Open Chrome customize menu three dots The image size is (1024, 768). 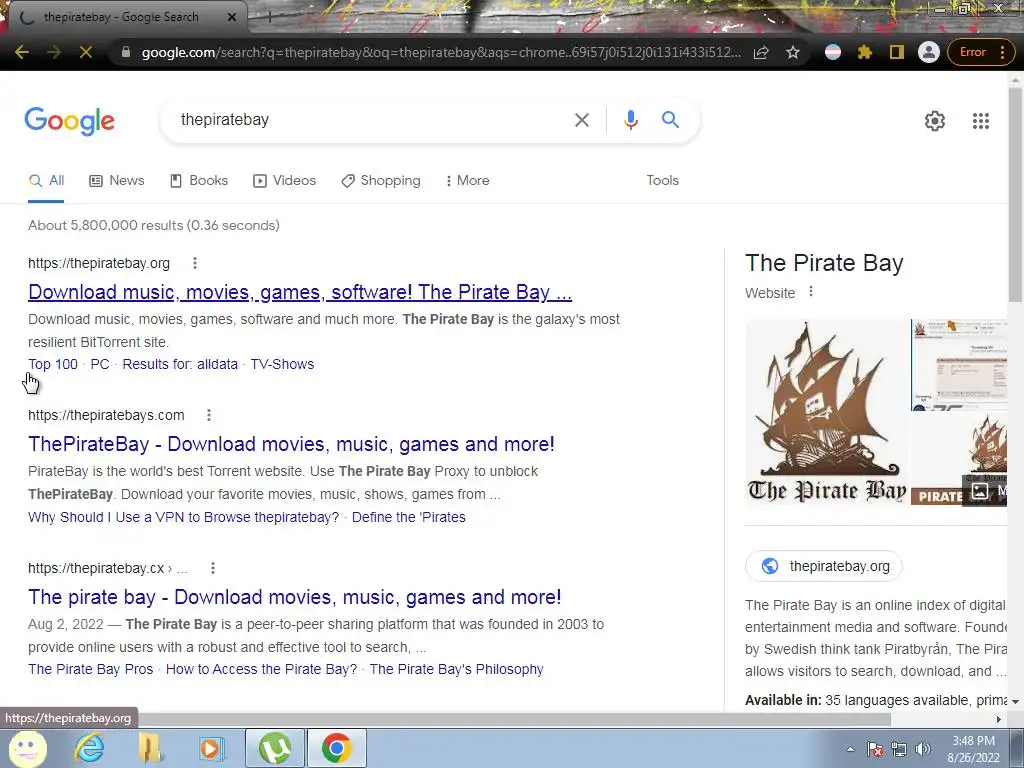tap(1002, 52)
